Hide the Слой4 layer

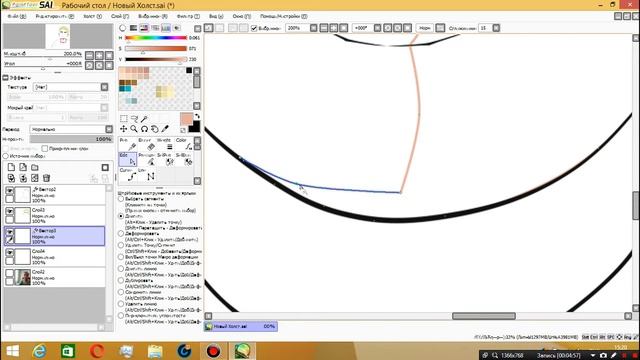pyautogui.click(x=9, y=252)
